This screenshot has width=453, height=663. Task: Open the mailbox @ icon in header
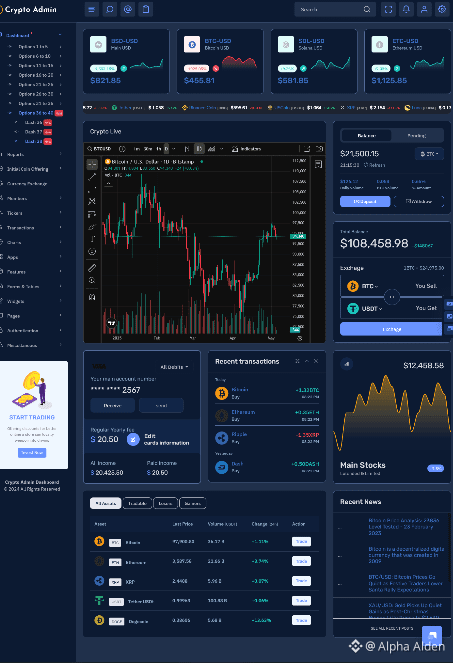pos(128,9)
